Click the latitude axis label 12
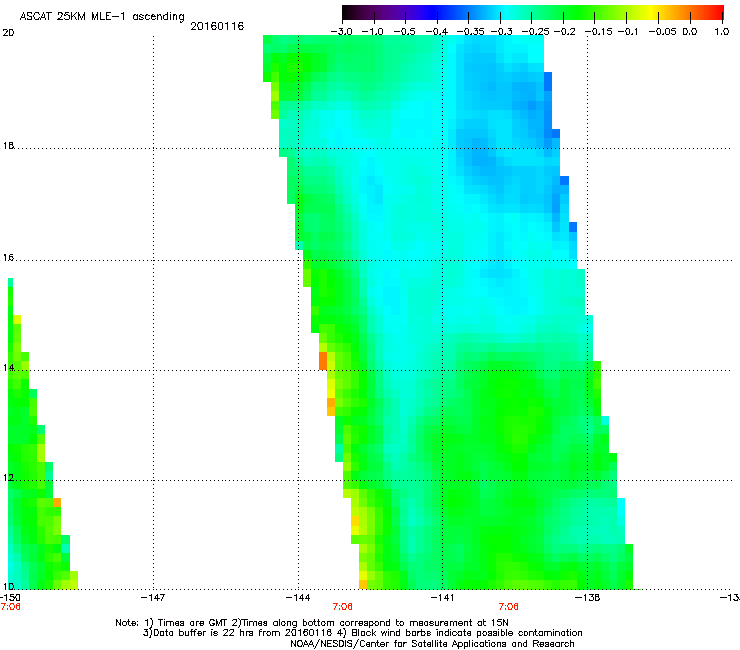This screenshot has width=740, height=650. click(8, 478)
